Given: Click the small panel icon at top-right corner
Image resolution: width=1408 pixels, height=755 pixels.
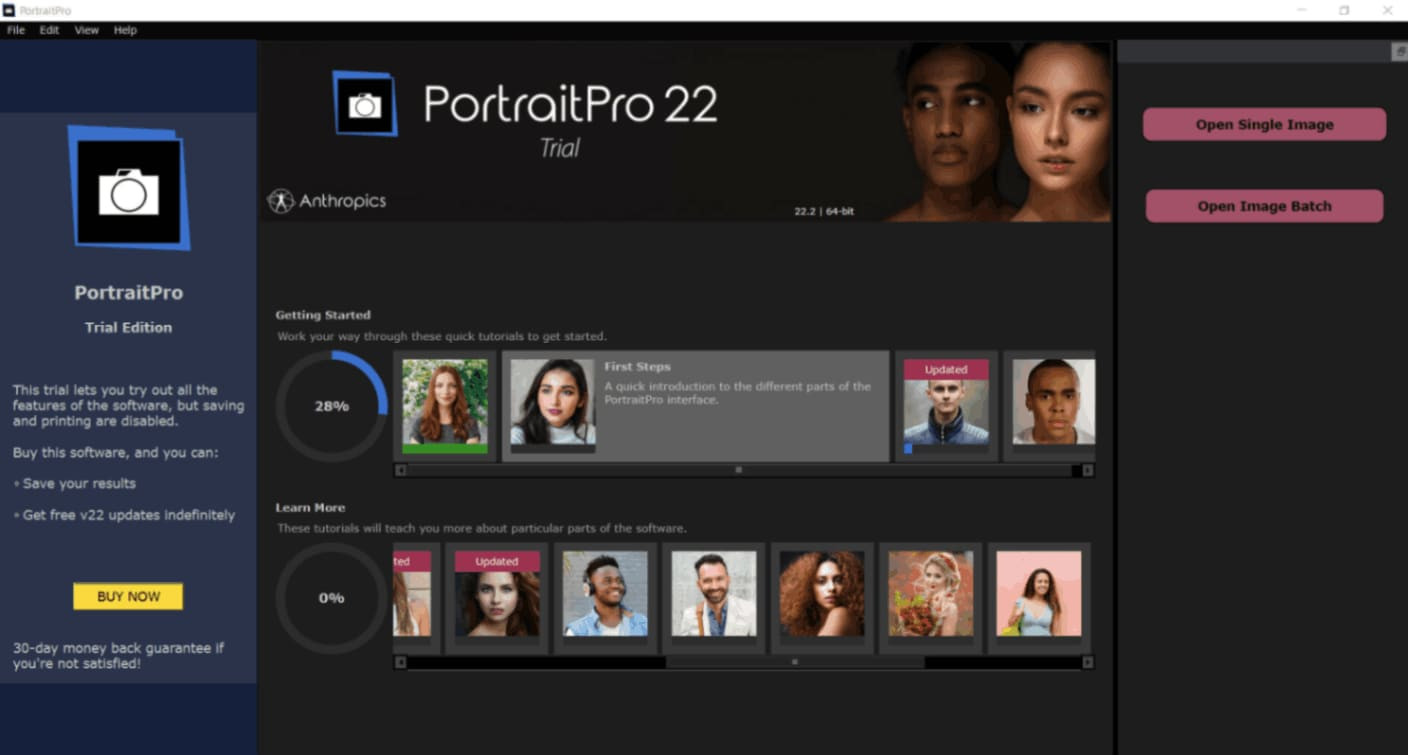Looking at the screenshot, I should 1400,52.
